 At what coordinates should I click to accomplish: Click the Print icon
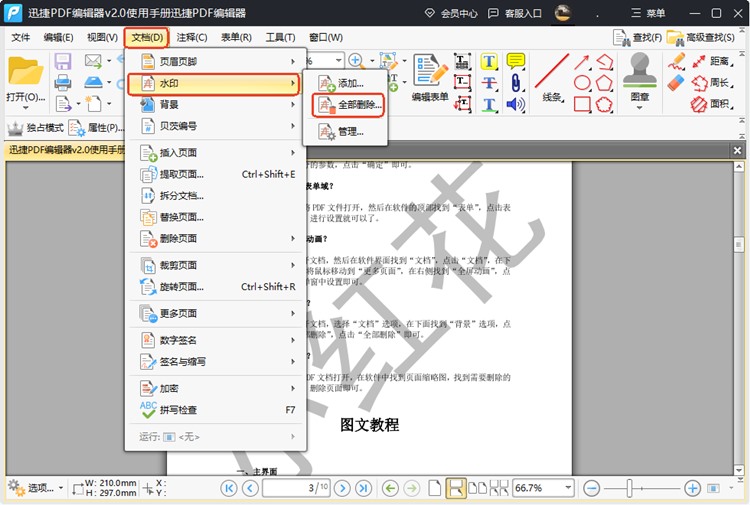click(63, 83)
